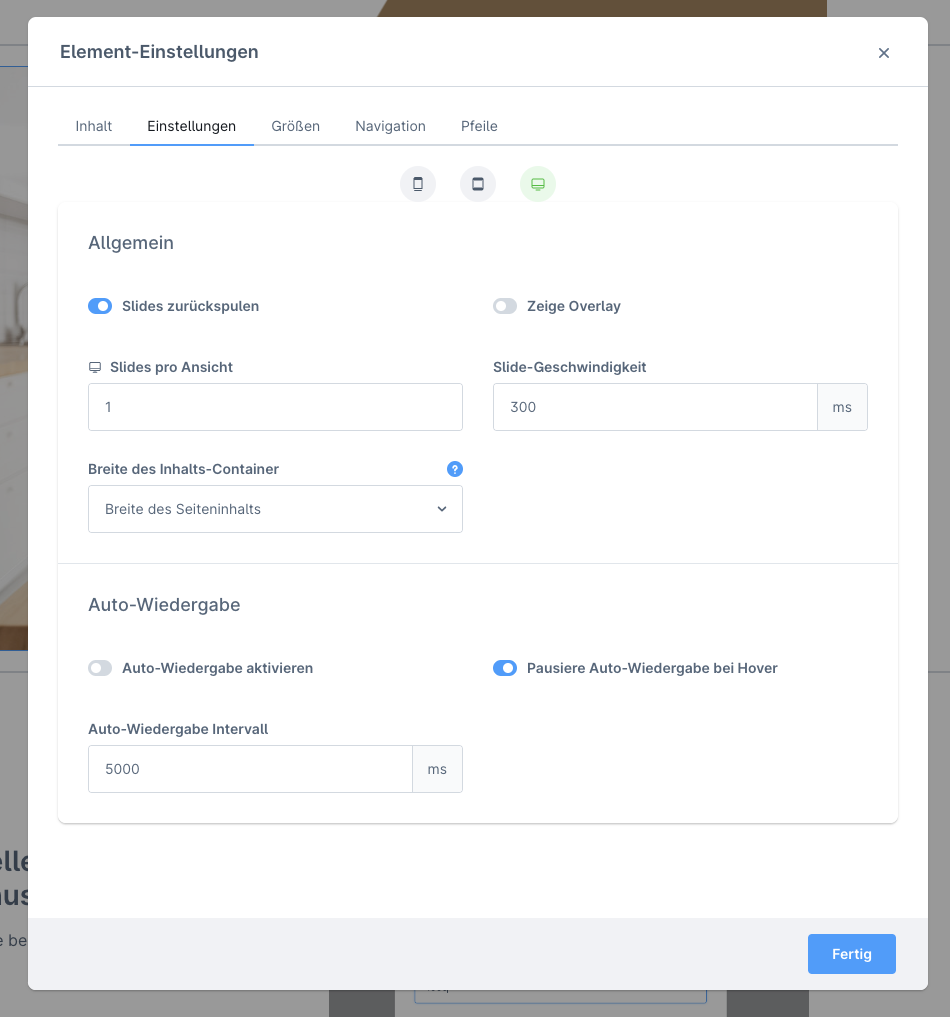
Task: Select the tablet device view icon
Action: coord(478,184)
